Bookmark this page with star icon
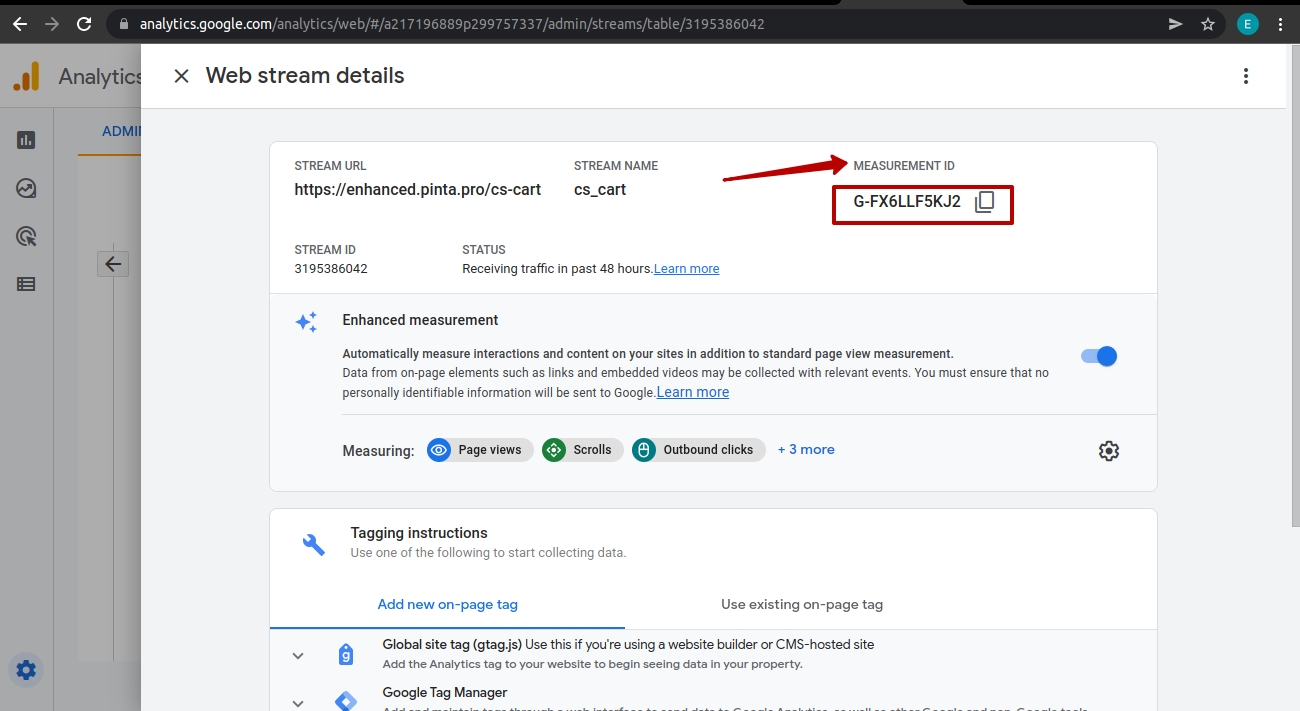Screen dimensions: 1300x711 tap(1208, 24)
